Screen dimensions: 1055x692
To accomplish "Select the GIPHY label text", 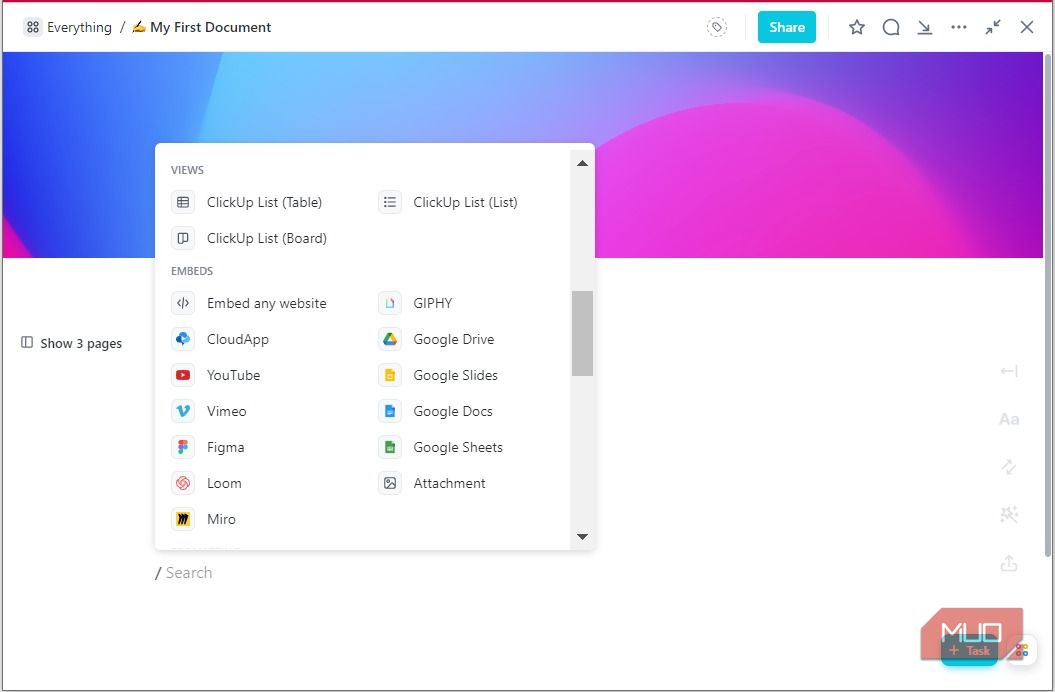I will coord(433,303).
